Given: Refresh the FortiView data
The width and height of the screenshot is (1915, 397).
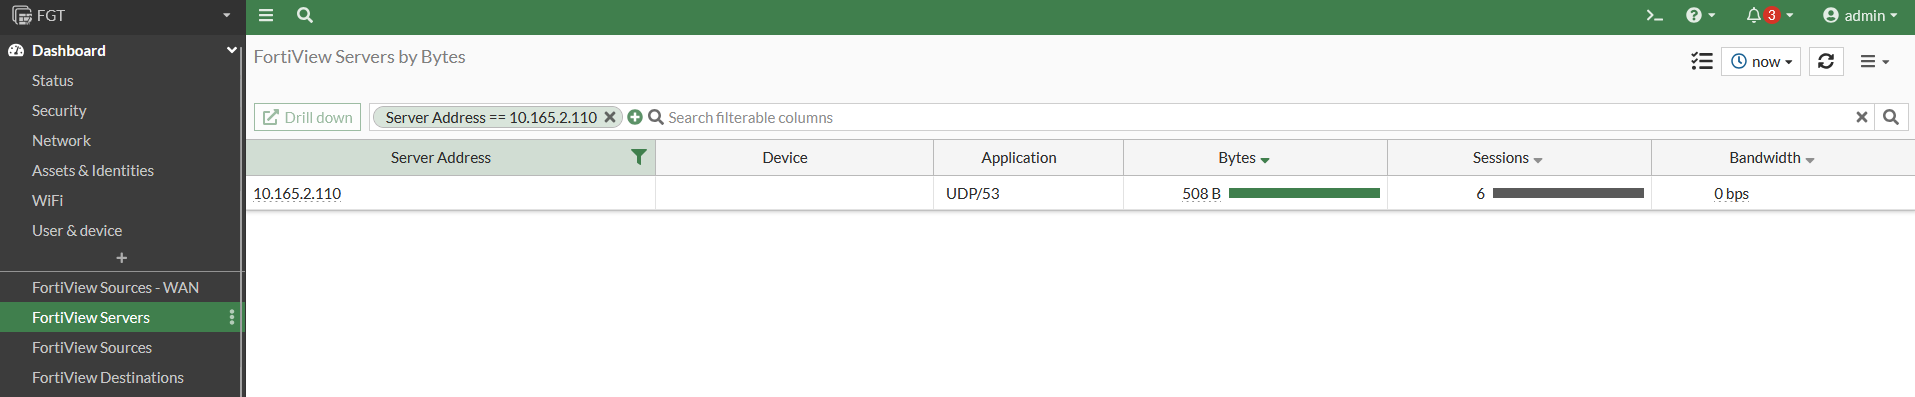Looking at the screenshot, I should click(x=1826, y=61).
